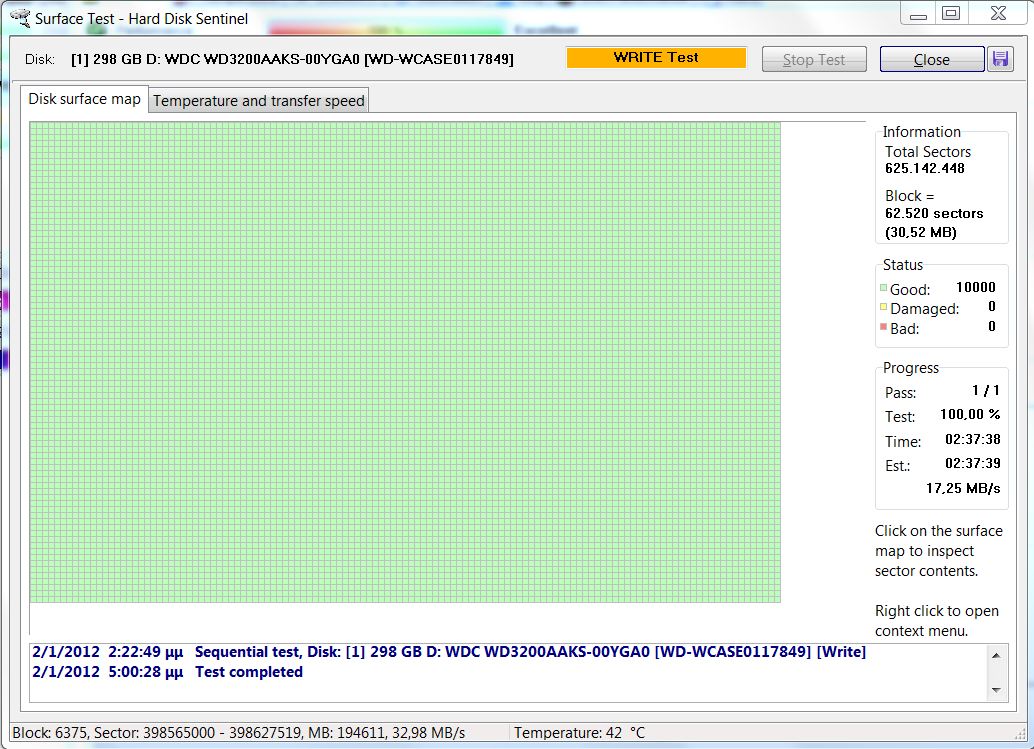Click the 'Block: 6375, Sector' status bar entry
The image size is (1034, 749).
(239, 733)
